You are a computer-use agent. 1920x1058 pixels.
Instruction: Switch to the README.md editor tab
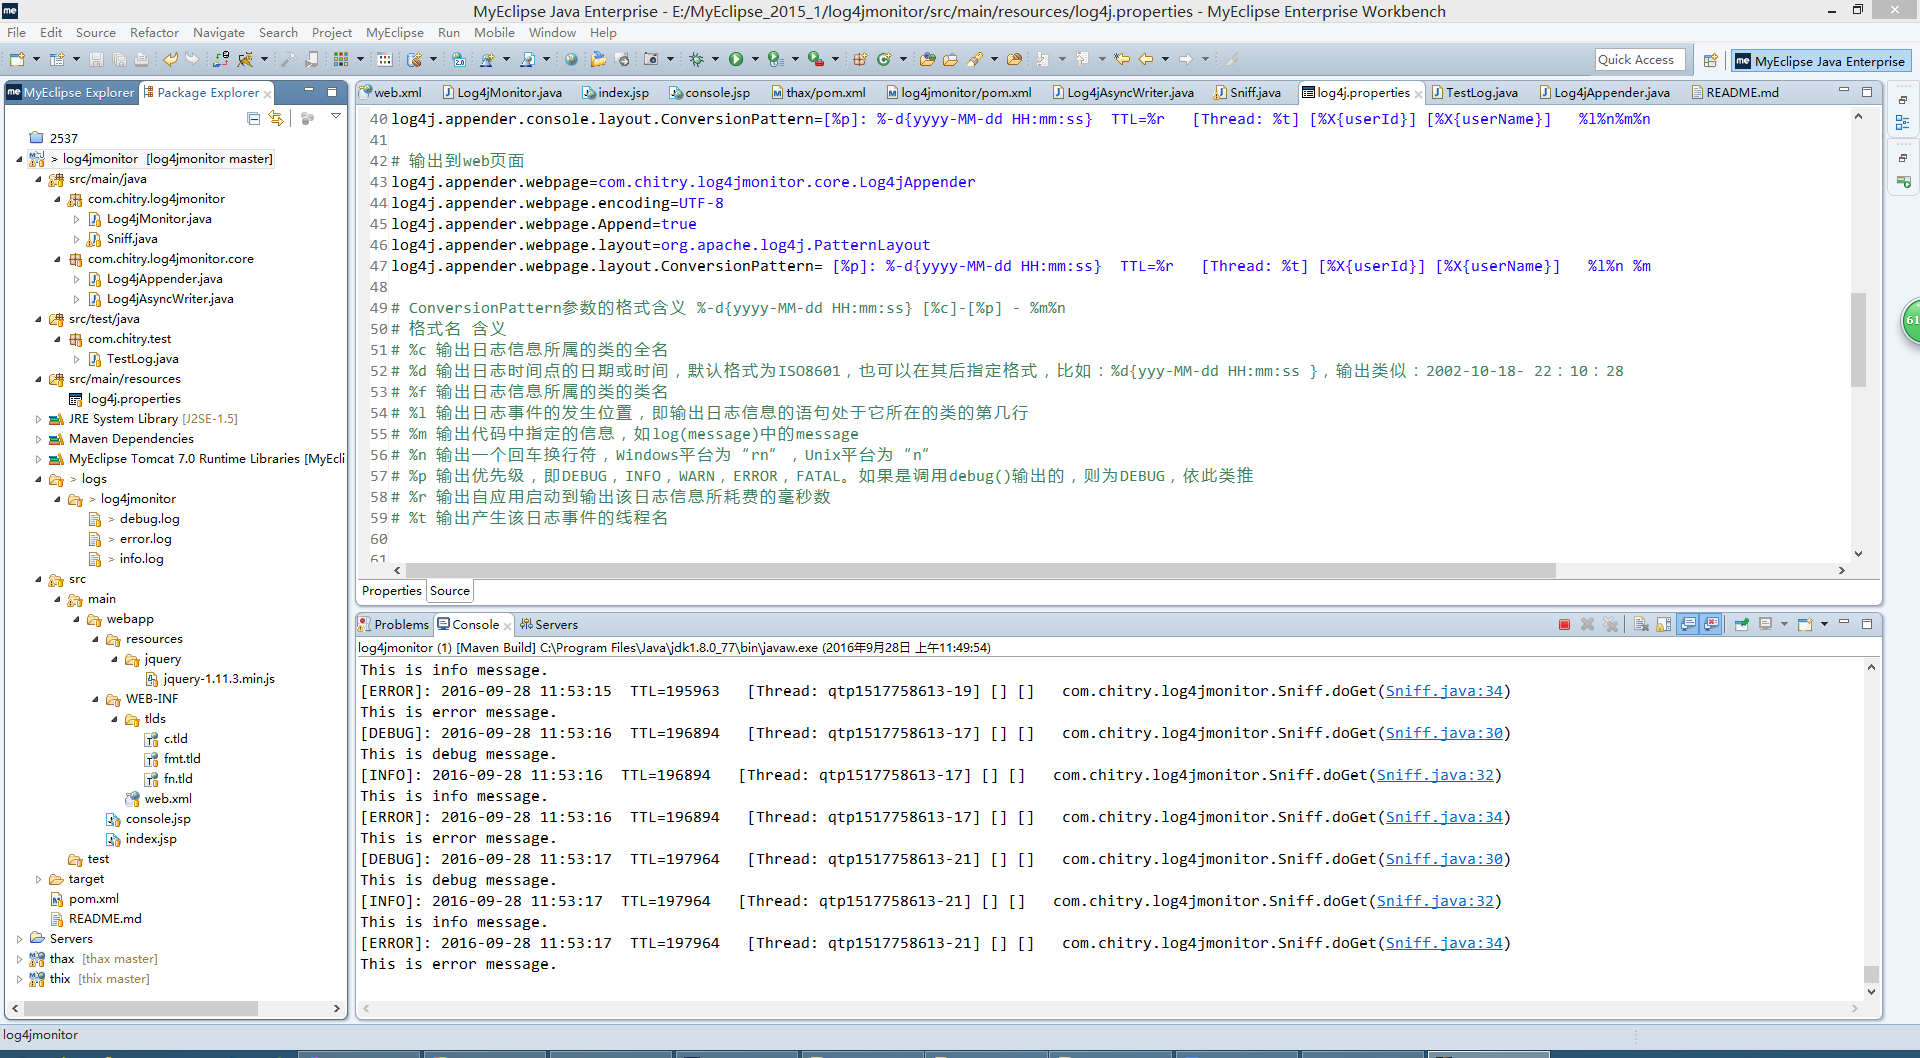pos(1734,92)
